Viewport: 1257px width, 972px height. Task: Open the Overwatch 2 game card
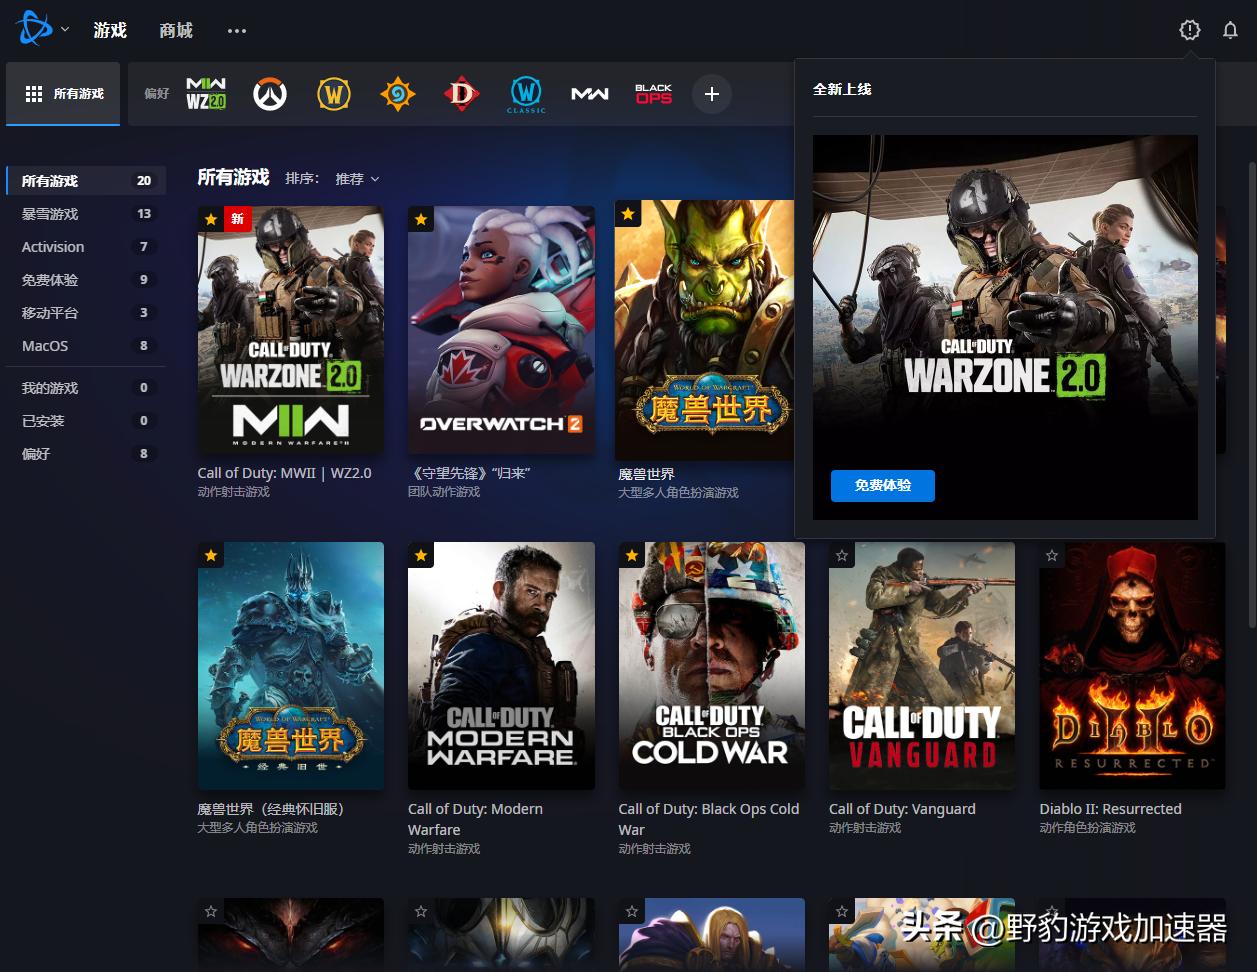[501, 330]
